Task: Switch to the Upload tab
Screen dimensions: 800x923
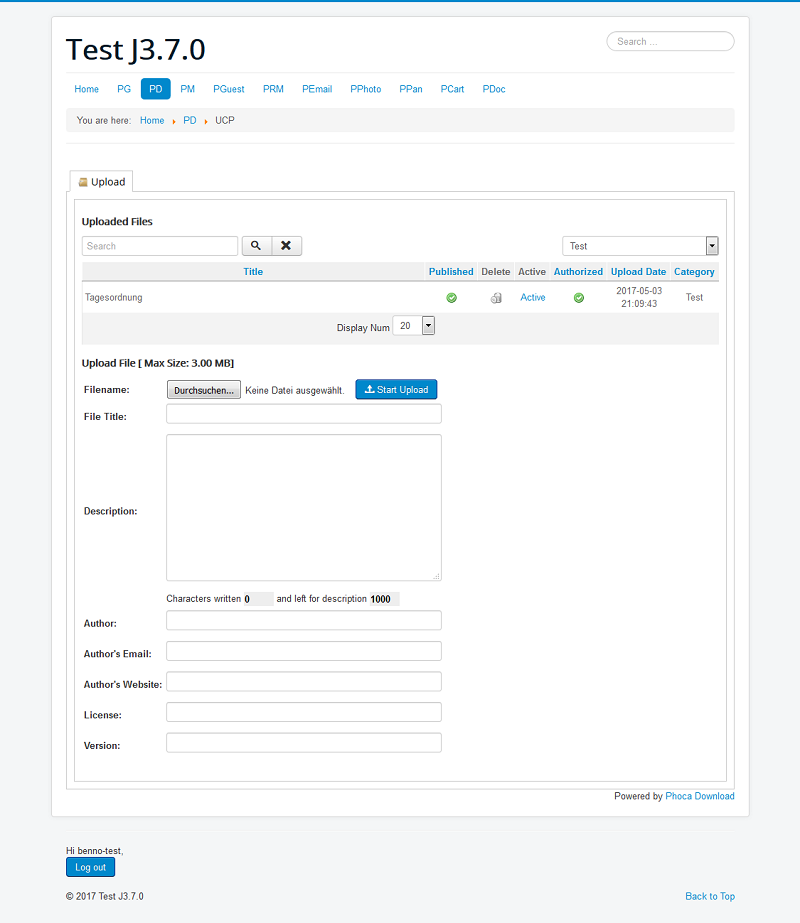Action: (x=102, y=182)
